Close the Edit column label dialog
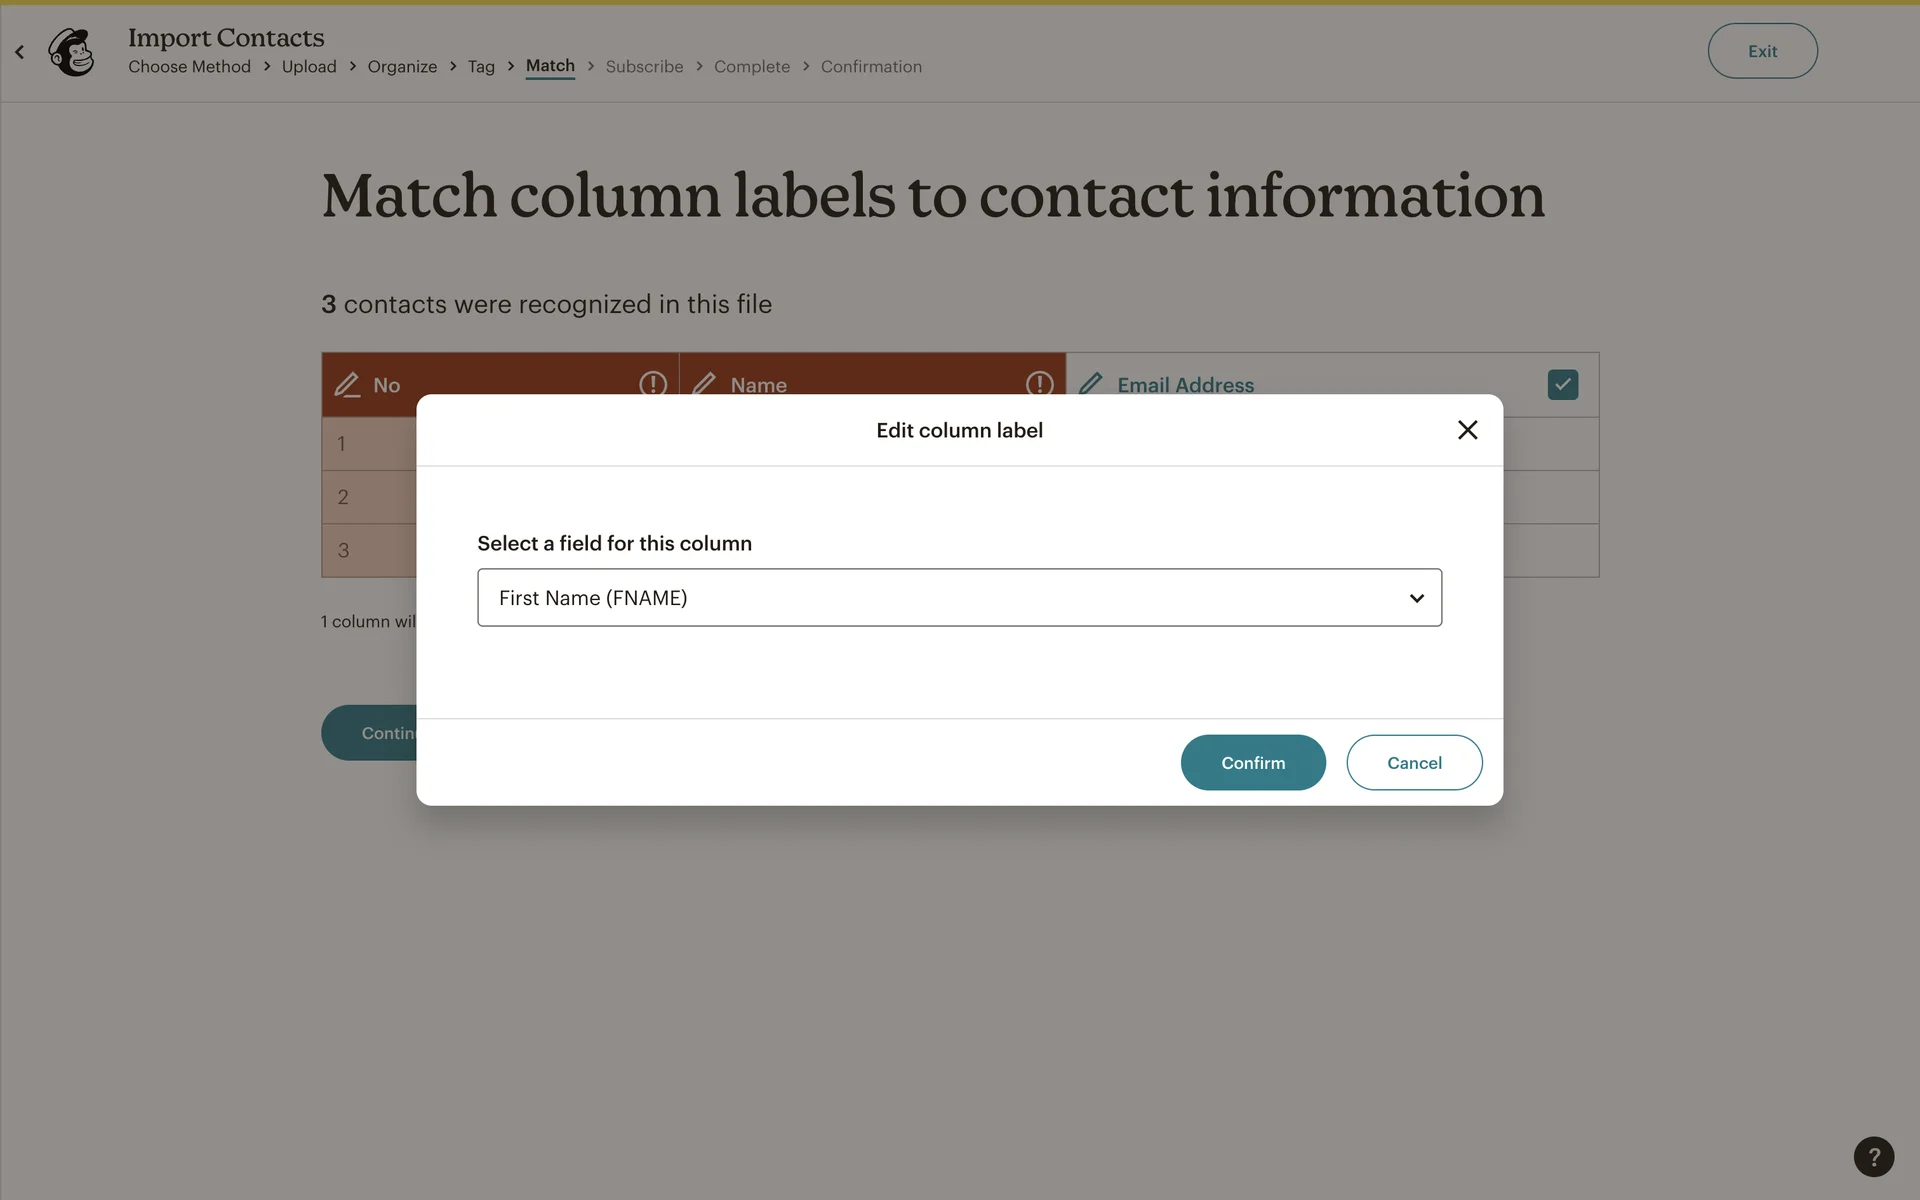This screenshot has height=1200, width=1920. click(1467, 430)
